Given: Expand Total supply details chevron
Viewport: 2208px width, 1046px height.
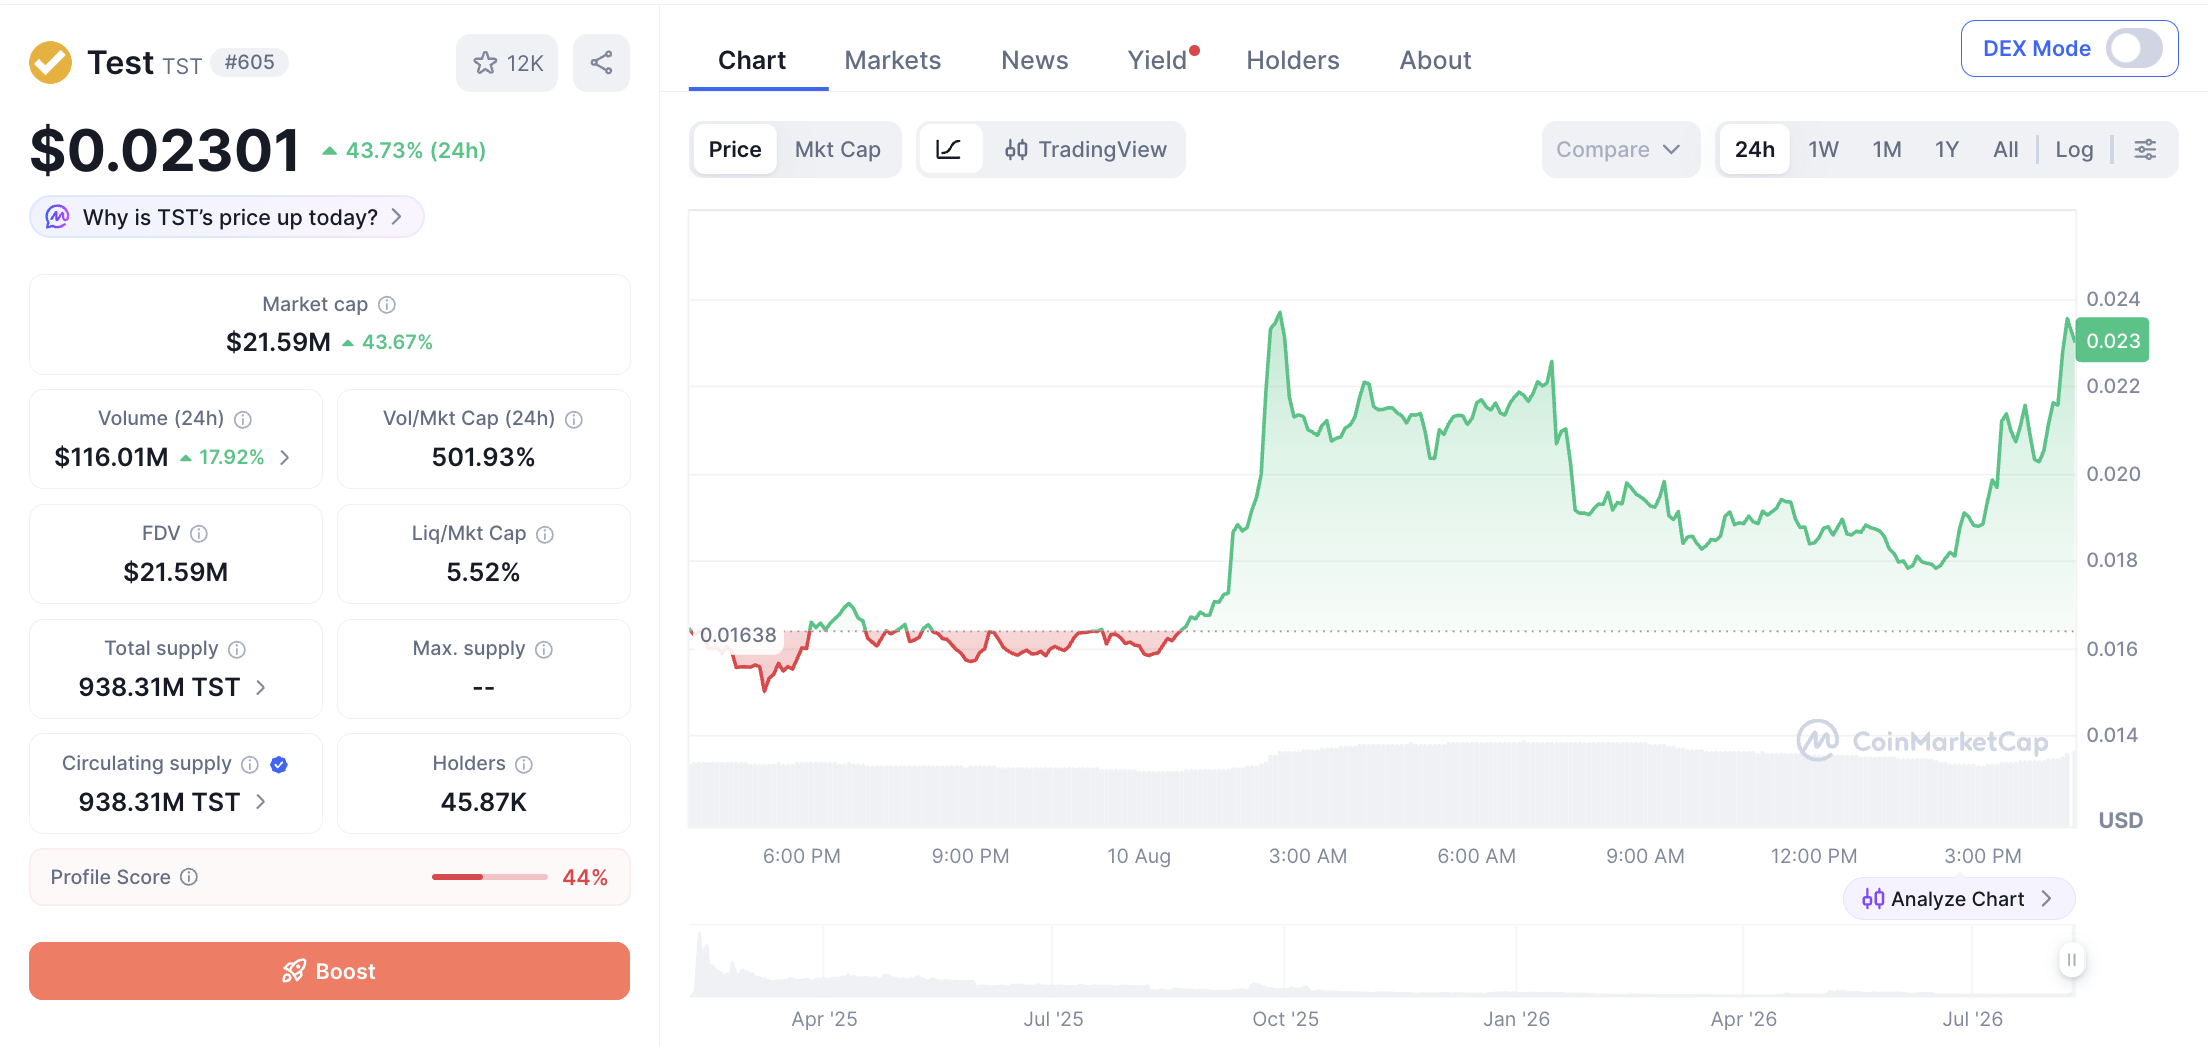Looking at the screenshot, I should coord(261,687).
